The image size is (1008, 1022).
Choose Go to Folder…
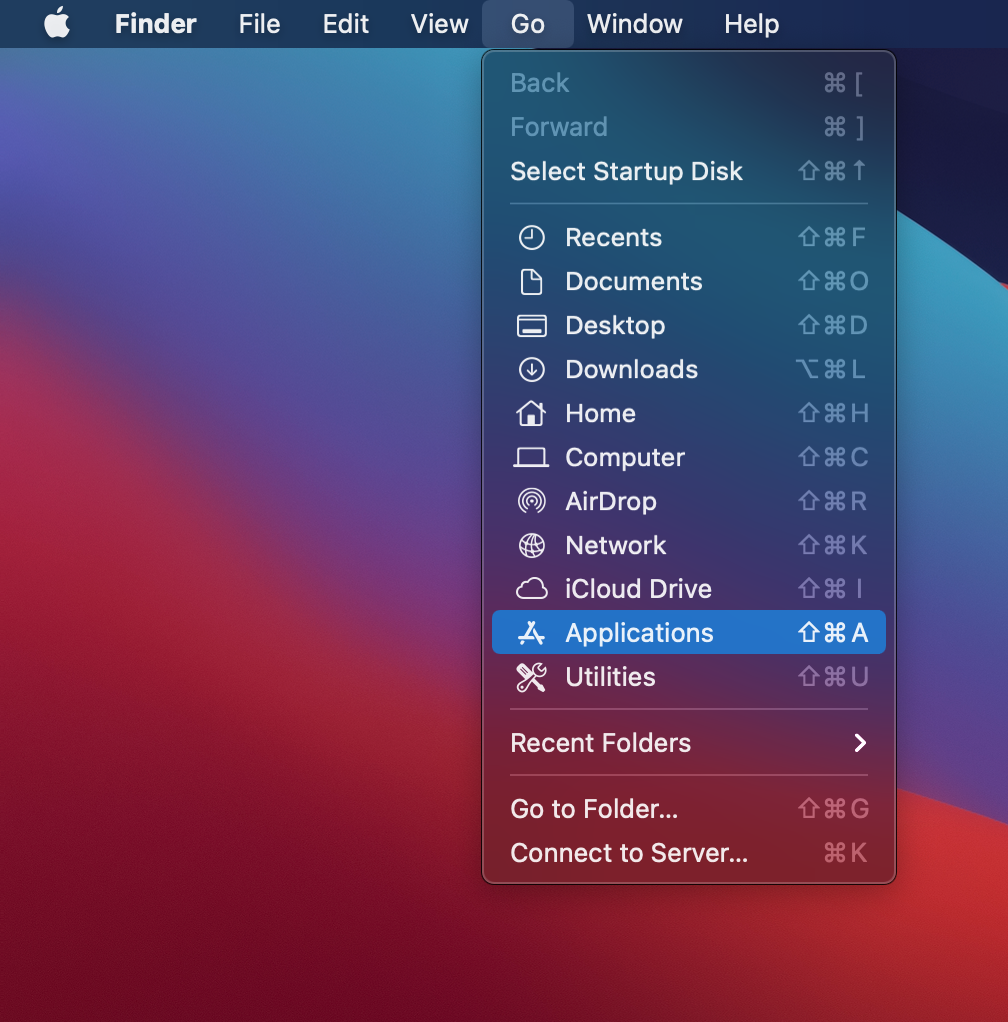689,809
